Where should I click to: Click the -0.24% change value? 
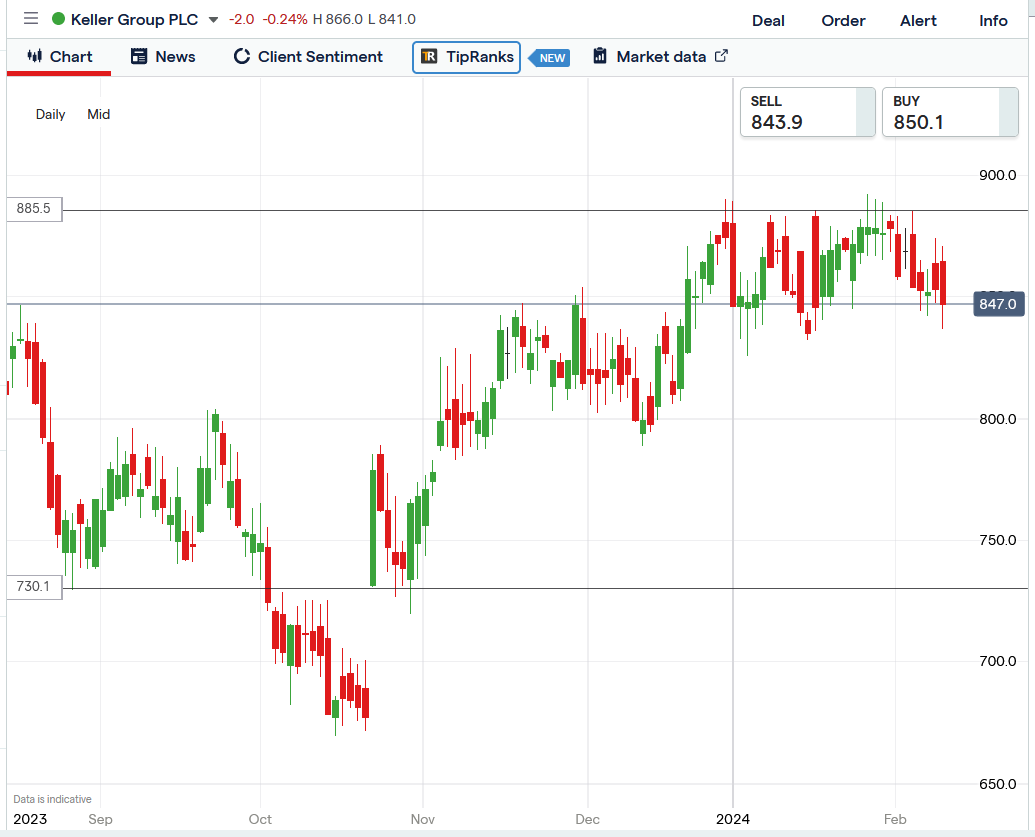[285, 19]
